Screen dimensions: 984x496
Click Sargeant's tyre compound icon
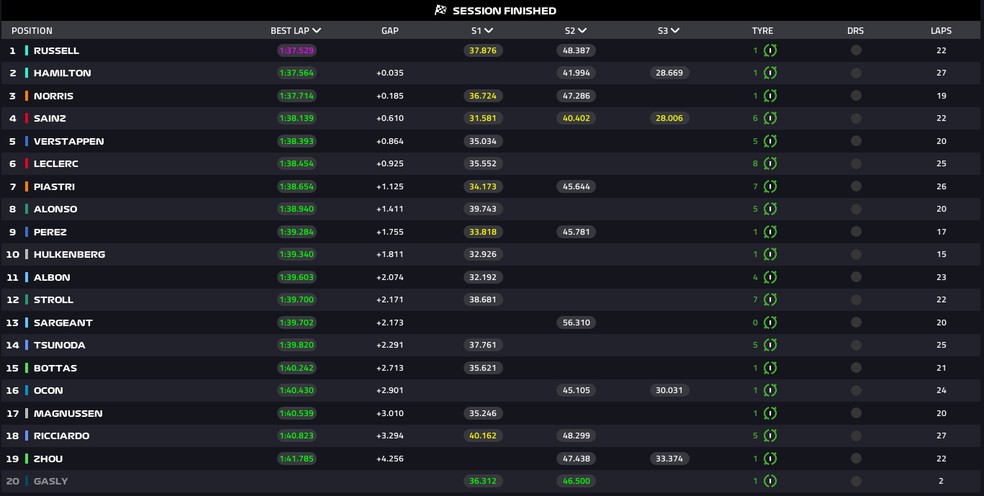(x=770, y=323)
